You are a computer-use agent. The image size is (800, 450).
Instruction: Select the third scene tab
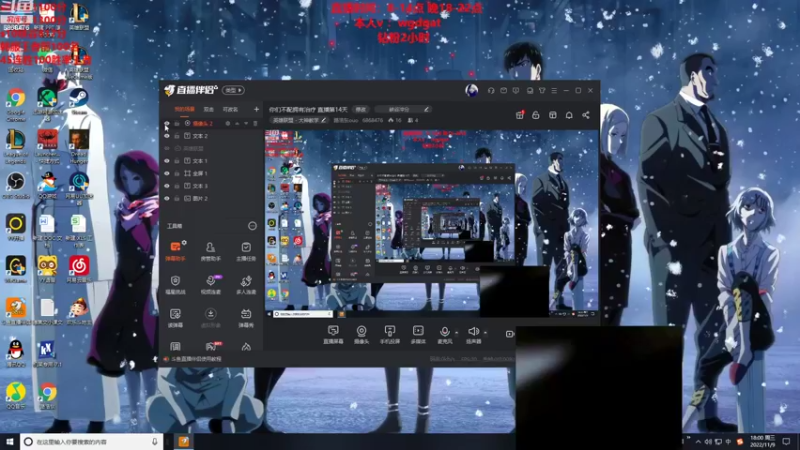click(230, 109)
